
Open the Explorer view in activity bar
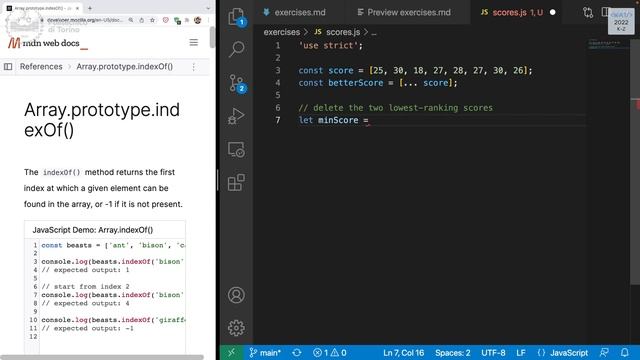(236, 17)
